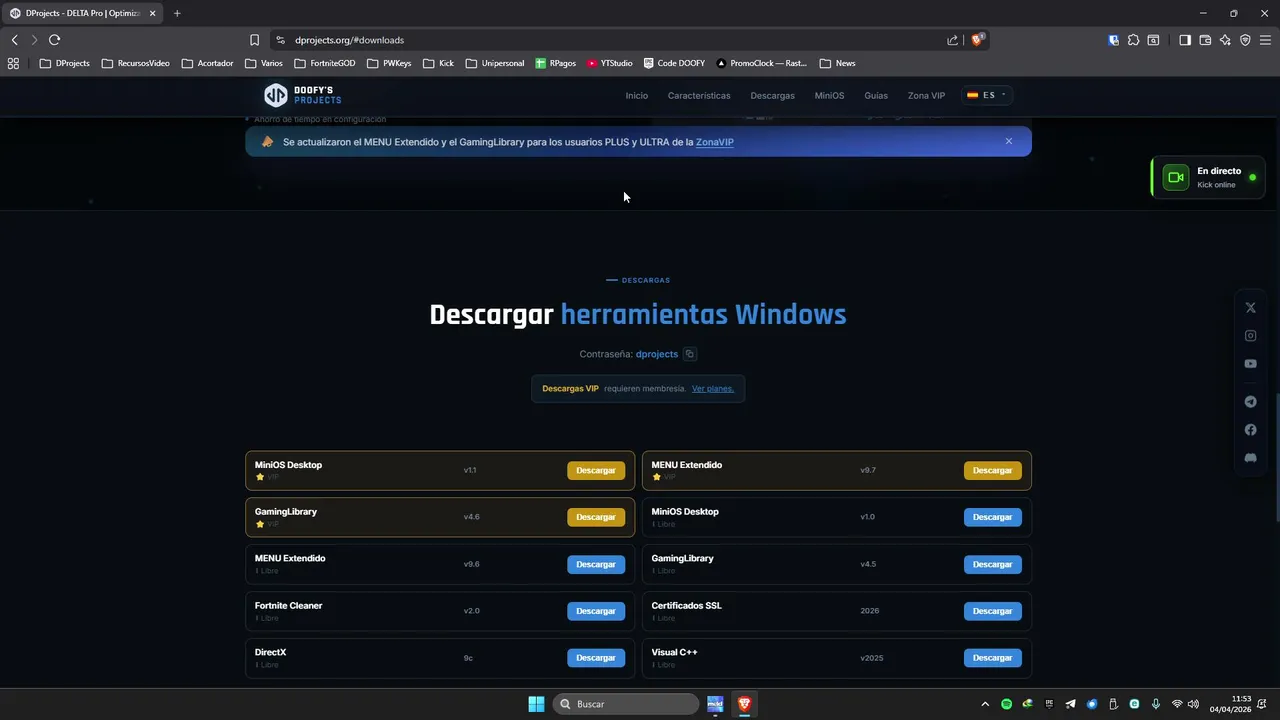Download GamingLibrary v4.5 Libre
1280x720 pixels.
[993, 564]
